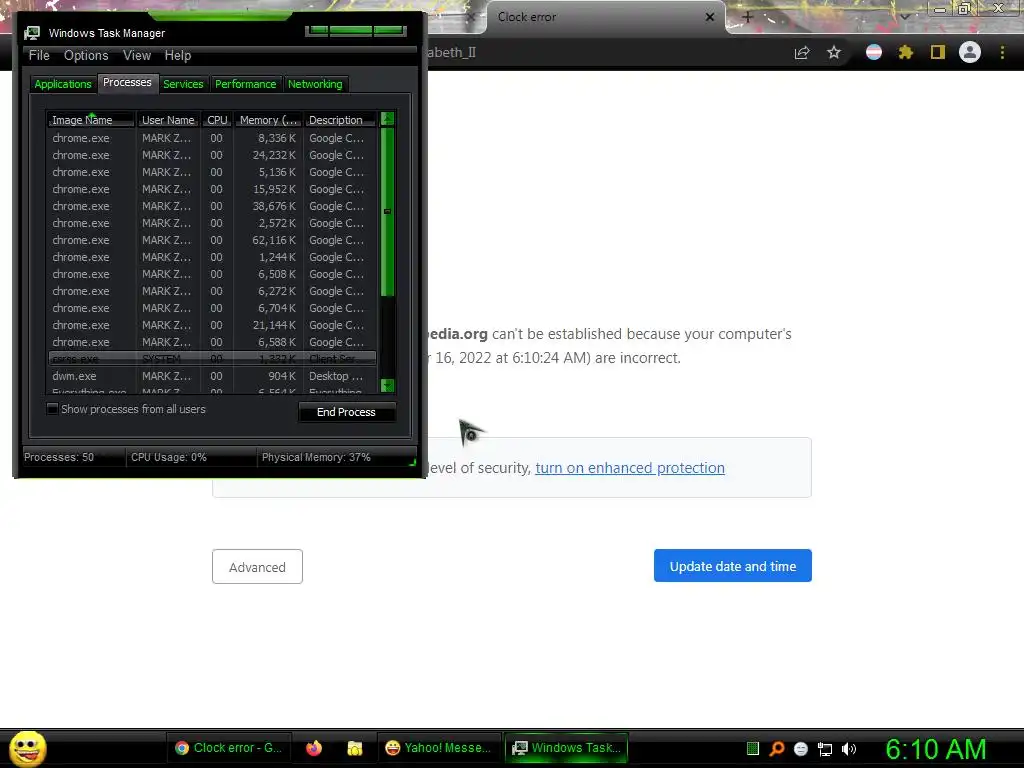This screenshot has width=1024, height=768.
Task: Click the Physical Memory: 37% status entry
Action: [316, 457]
